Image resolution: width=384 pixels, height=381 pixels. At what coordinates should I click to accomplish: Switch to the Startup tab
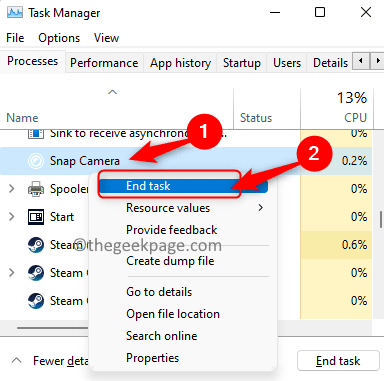click(242, 63)
